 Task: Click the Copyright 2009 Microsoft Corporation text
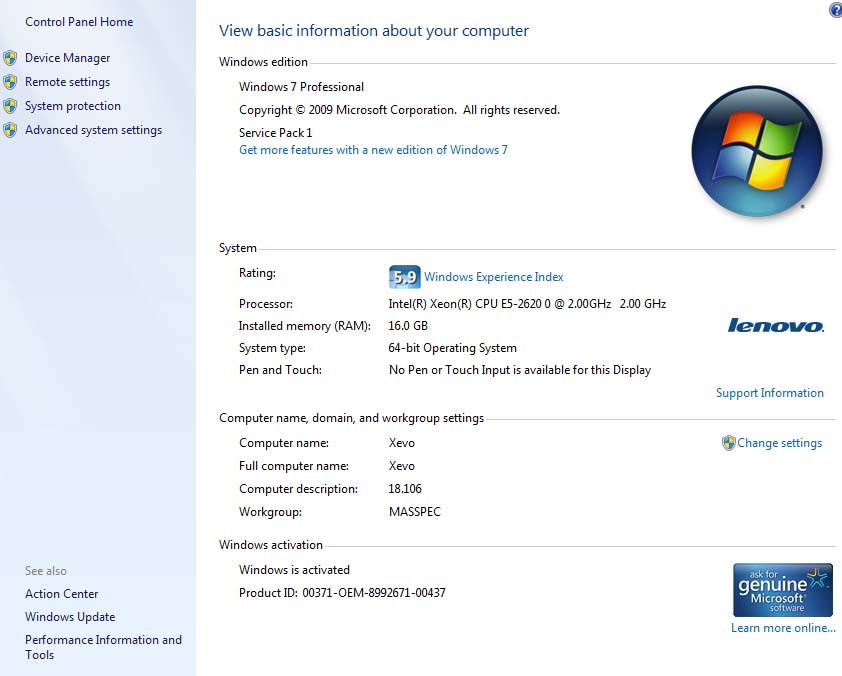coord(399,110)
